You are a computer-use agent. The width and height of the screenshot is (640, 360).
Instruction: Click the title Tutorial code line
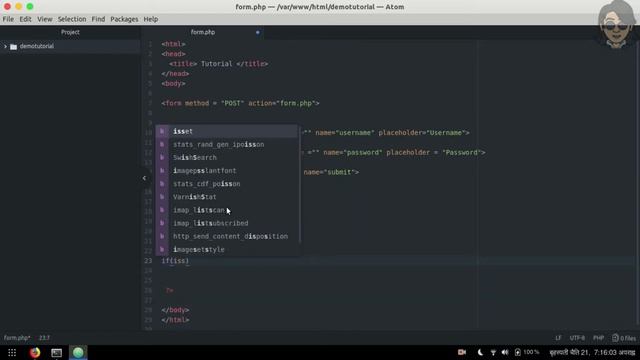coord(219,64)
